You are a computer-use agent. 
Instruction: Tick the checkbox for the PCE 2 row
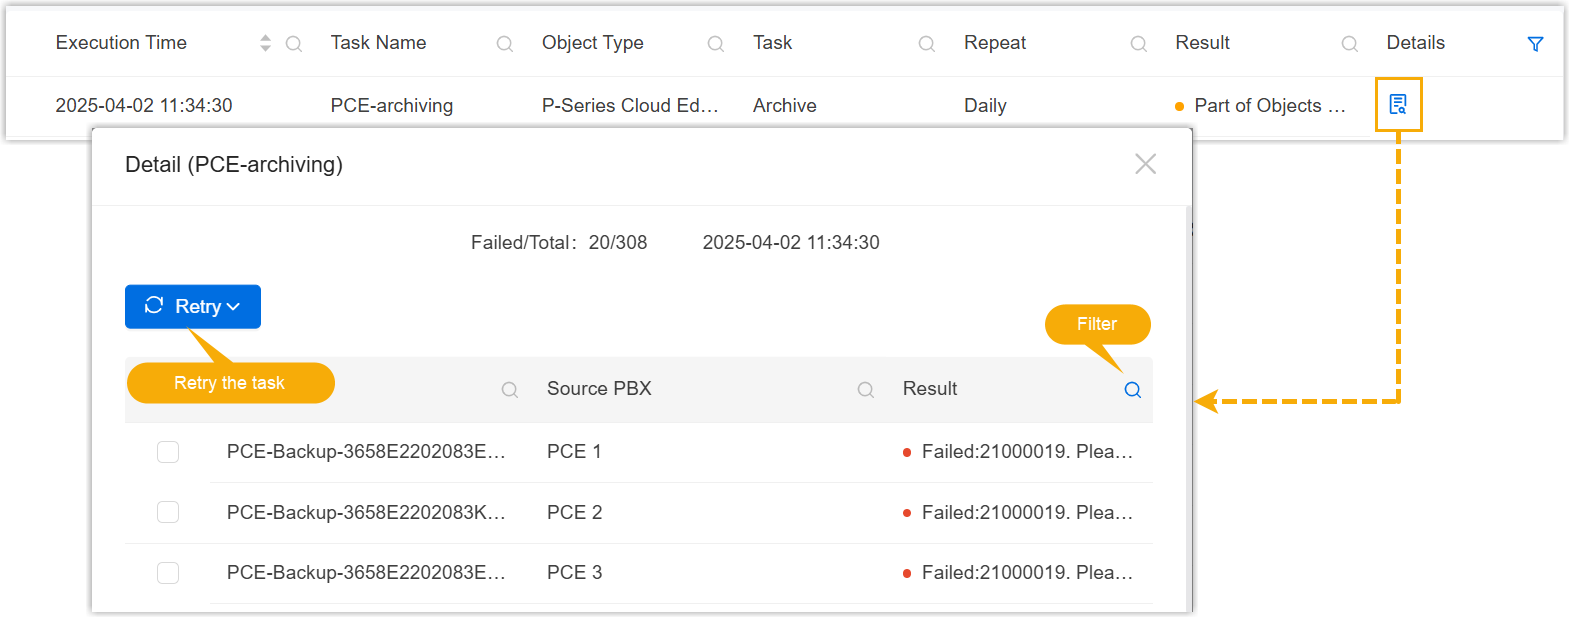(x=168, y=513)
